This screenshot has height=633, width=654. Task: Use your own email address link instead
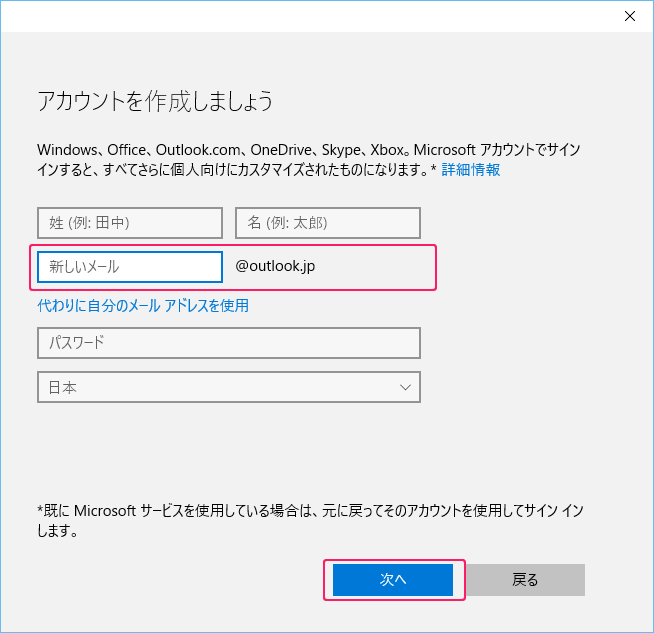point(143,306)
